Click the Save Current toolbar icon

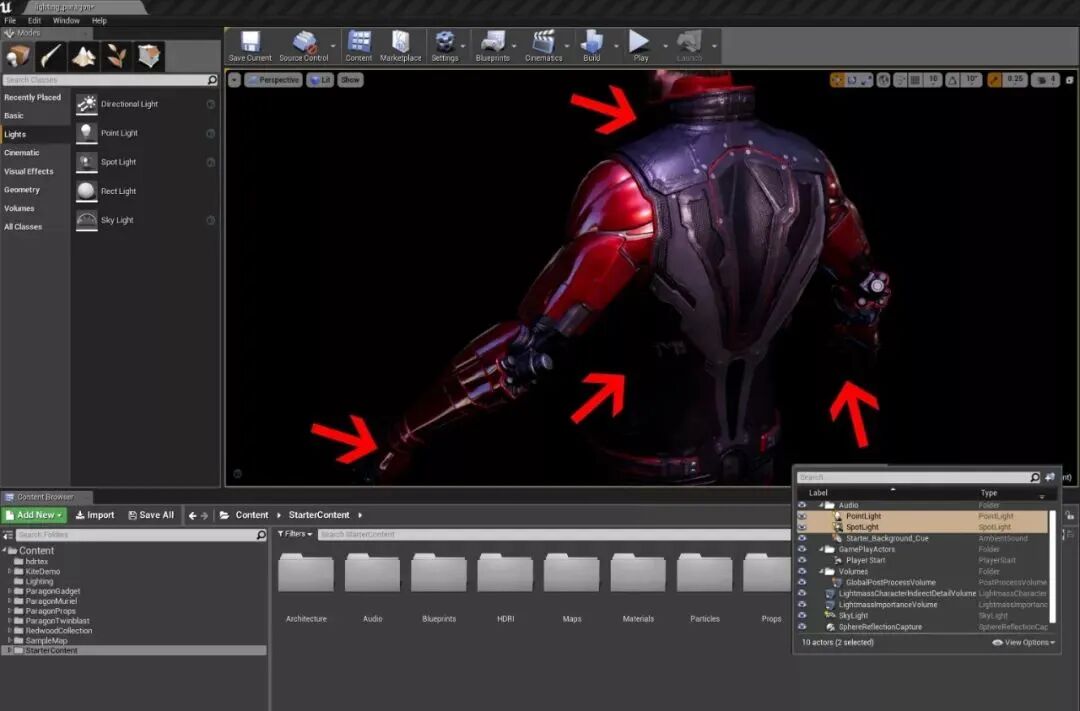pyautogui.click(x=250, y=45)
